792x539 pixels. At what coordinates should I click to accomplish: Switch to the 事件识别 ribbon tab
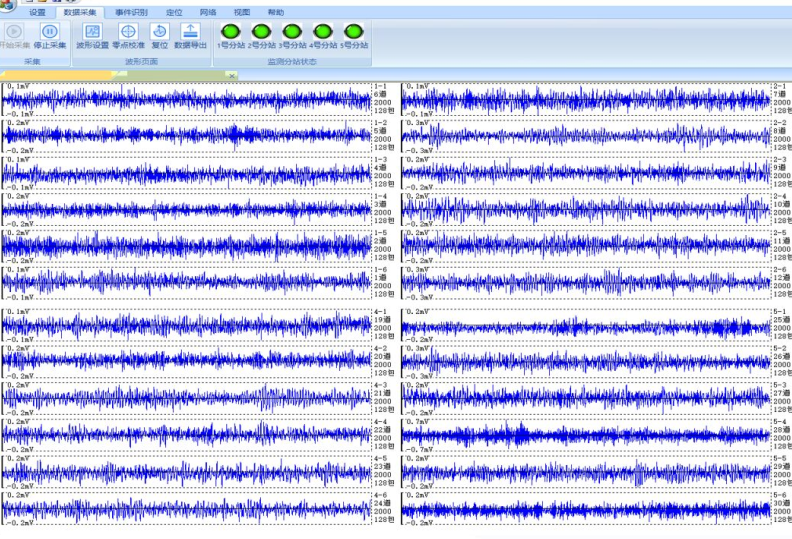[x=131, y=12]
